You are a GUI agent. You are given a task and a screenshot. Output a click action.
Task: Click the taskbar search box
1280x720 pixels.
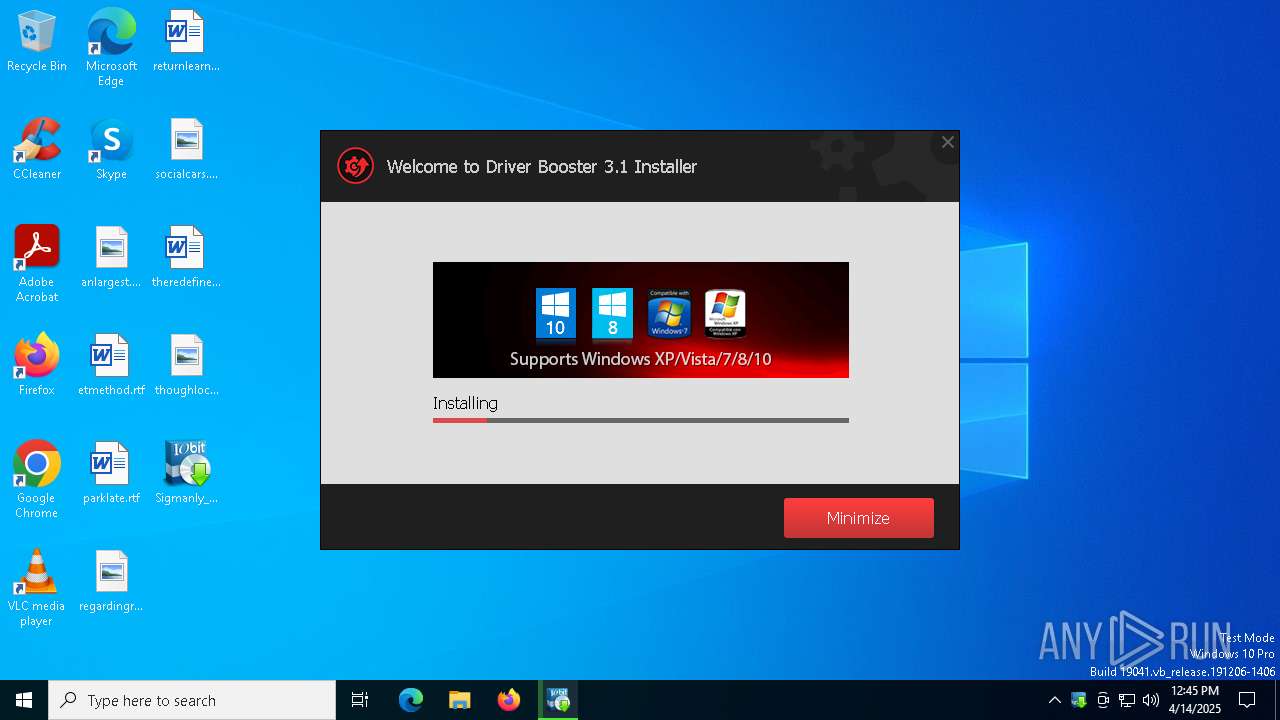[x=192, y=700]
